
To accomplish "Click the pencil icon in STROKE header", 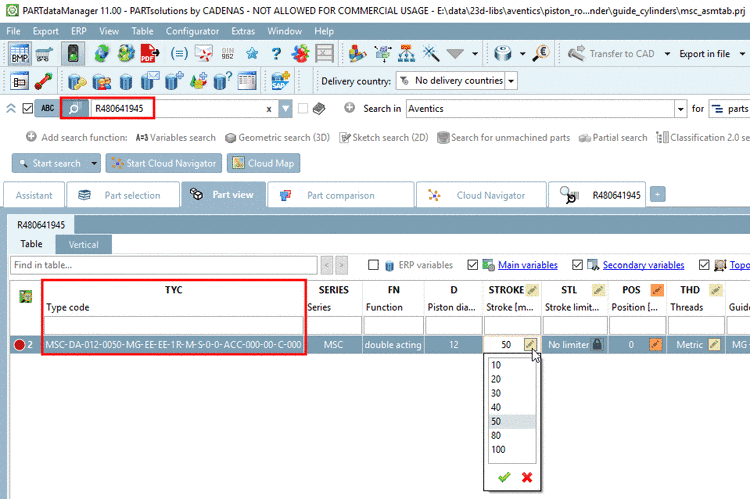I will (x=531, y=290).
